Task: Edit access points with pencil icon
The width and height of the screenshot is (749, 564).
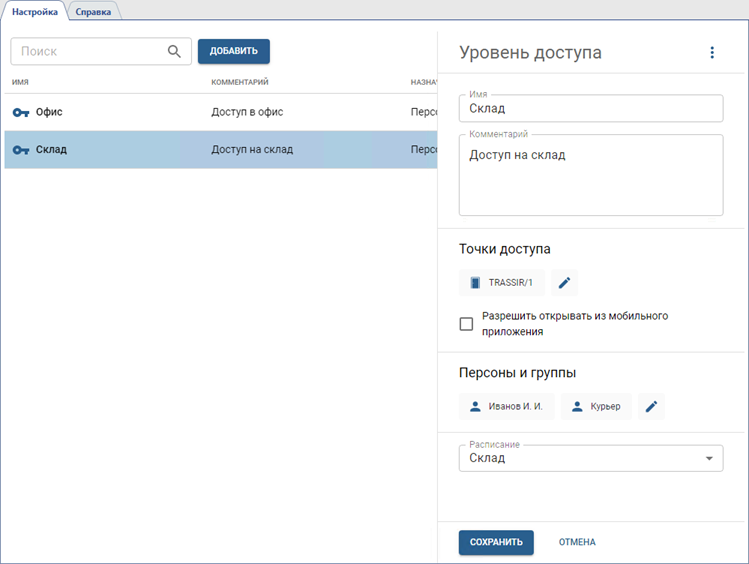Action: [564, 283]
